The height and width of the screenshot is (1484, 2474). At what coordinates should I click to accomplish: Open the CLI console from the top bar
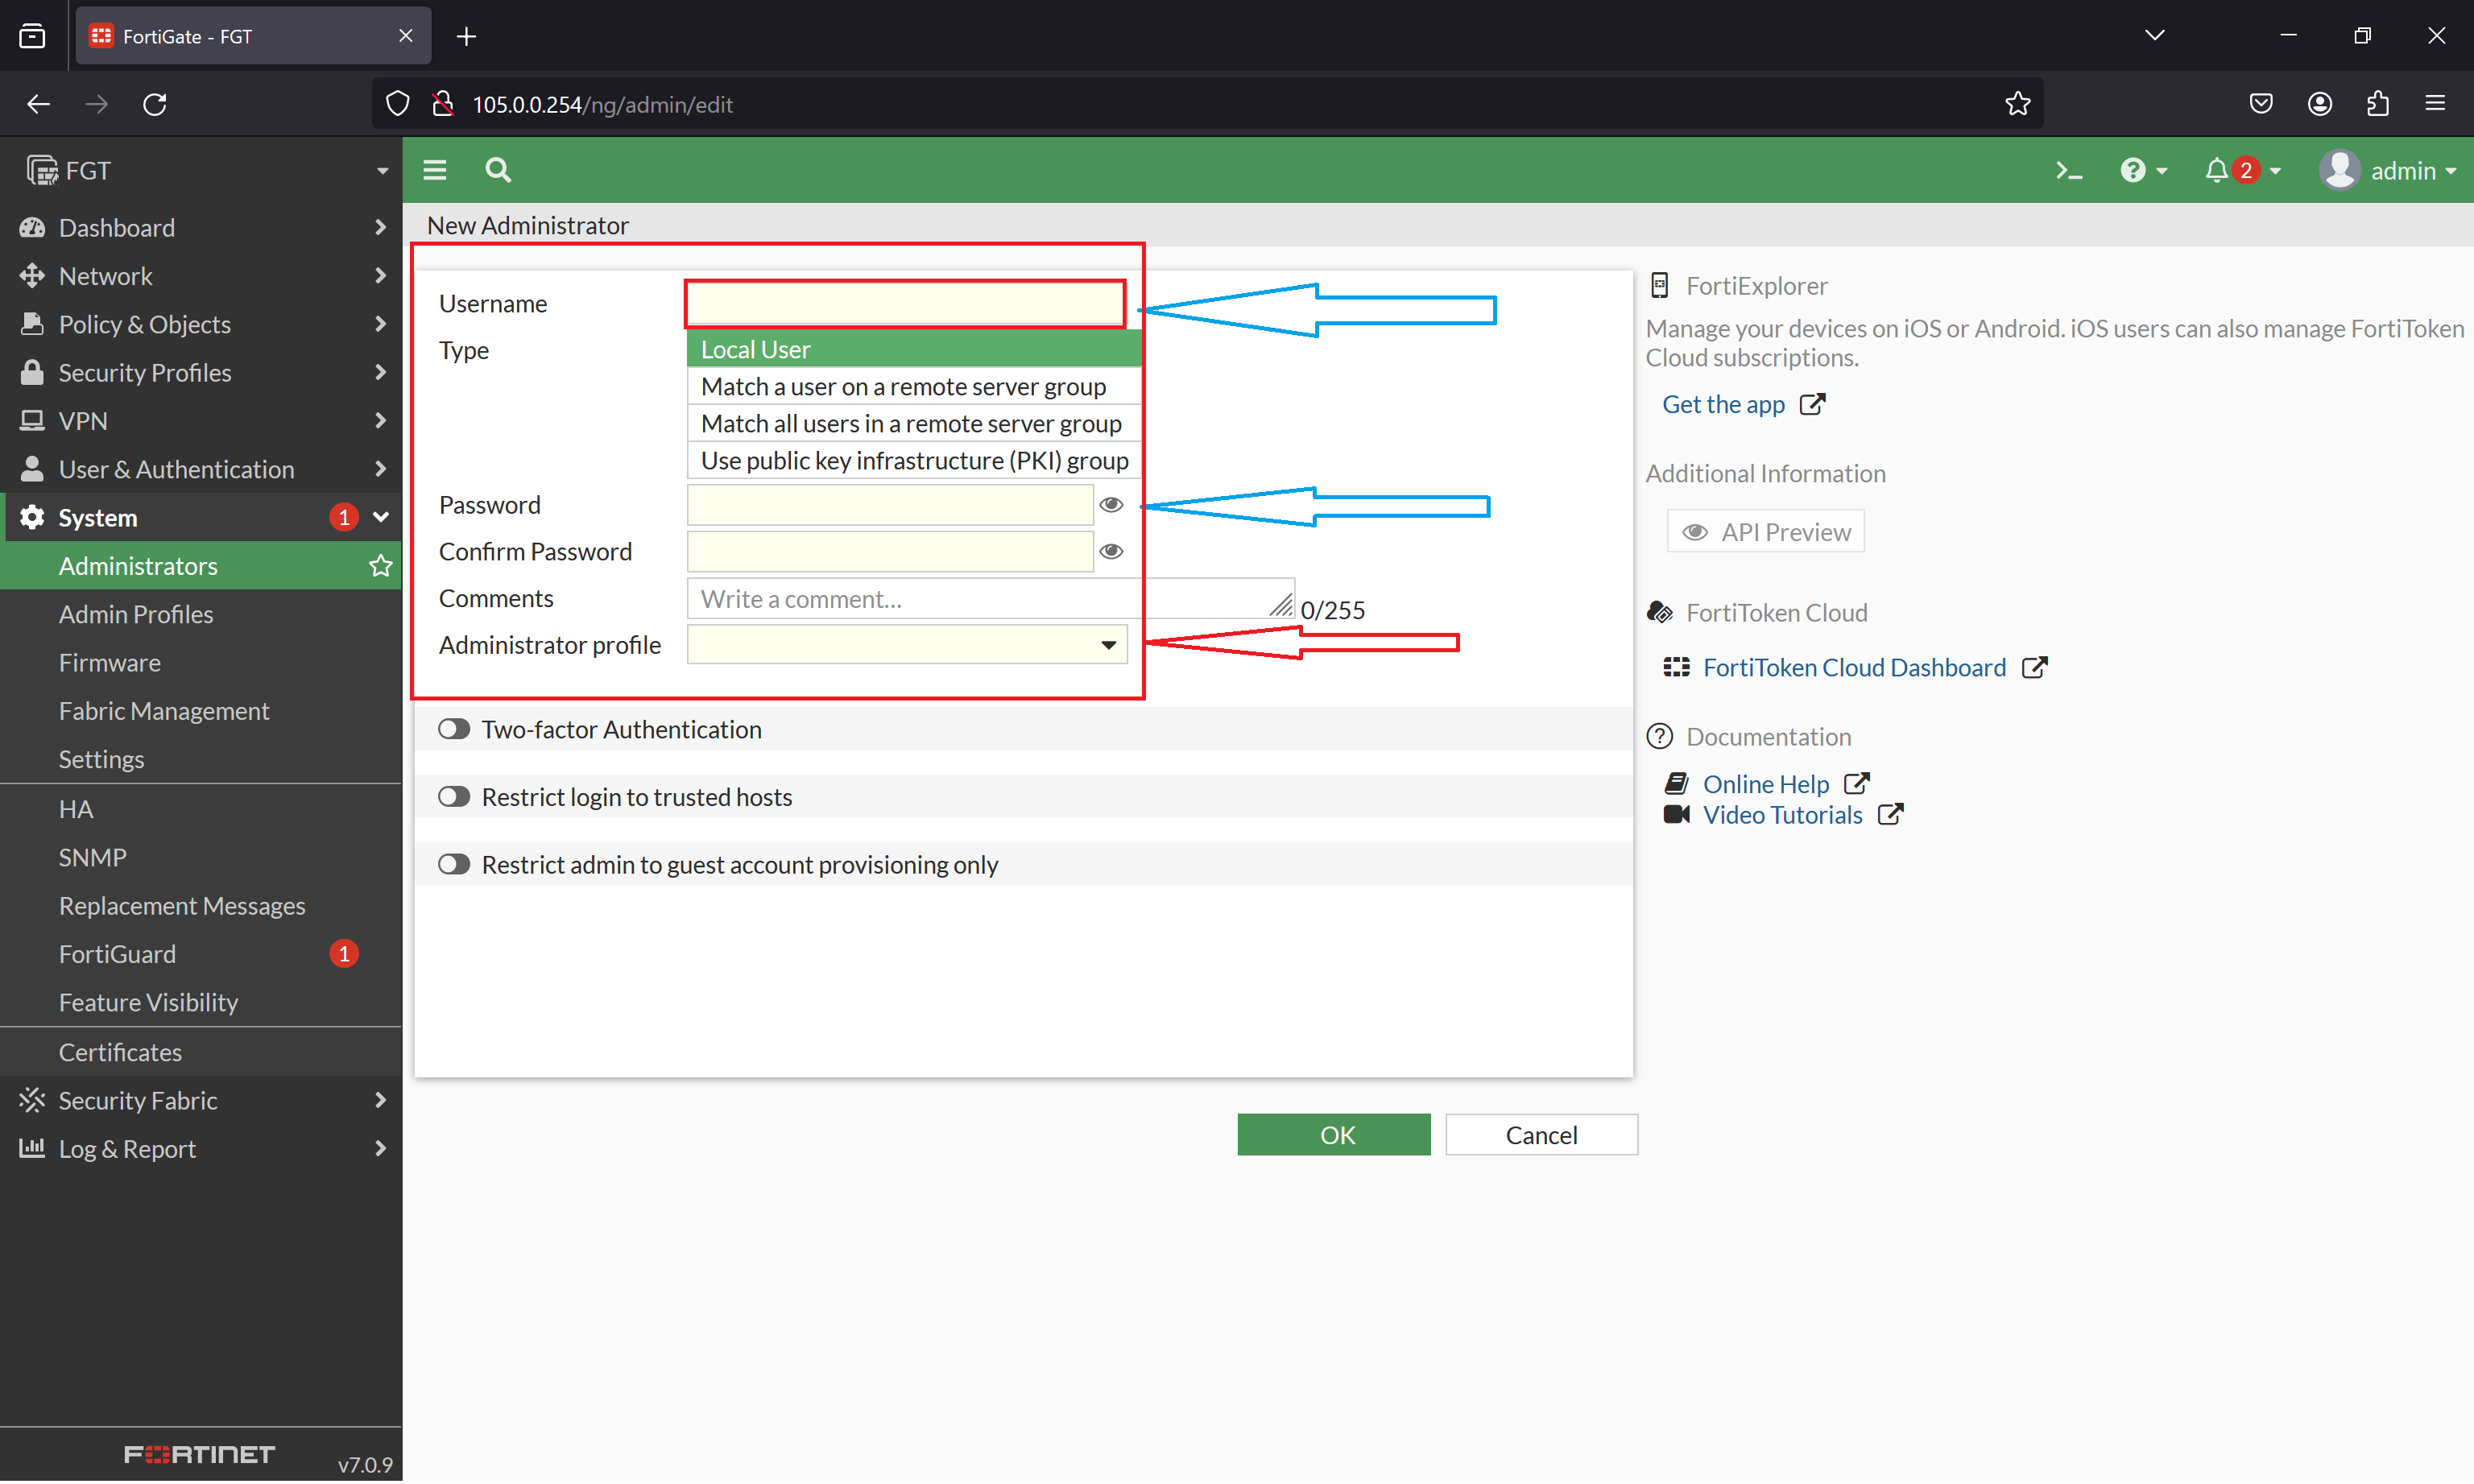tap(2069, 170)
